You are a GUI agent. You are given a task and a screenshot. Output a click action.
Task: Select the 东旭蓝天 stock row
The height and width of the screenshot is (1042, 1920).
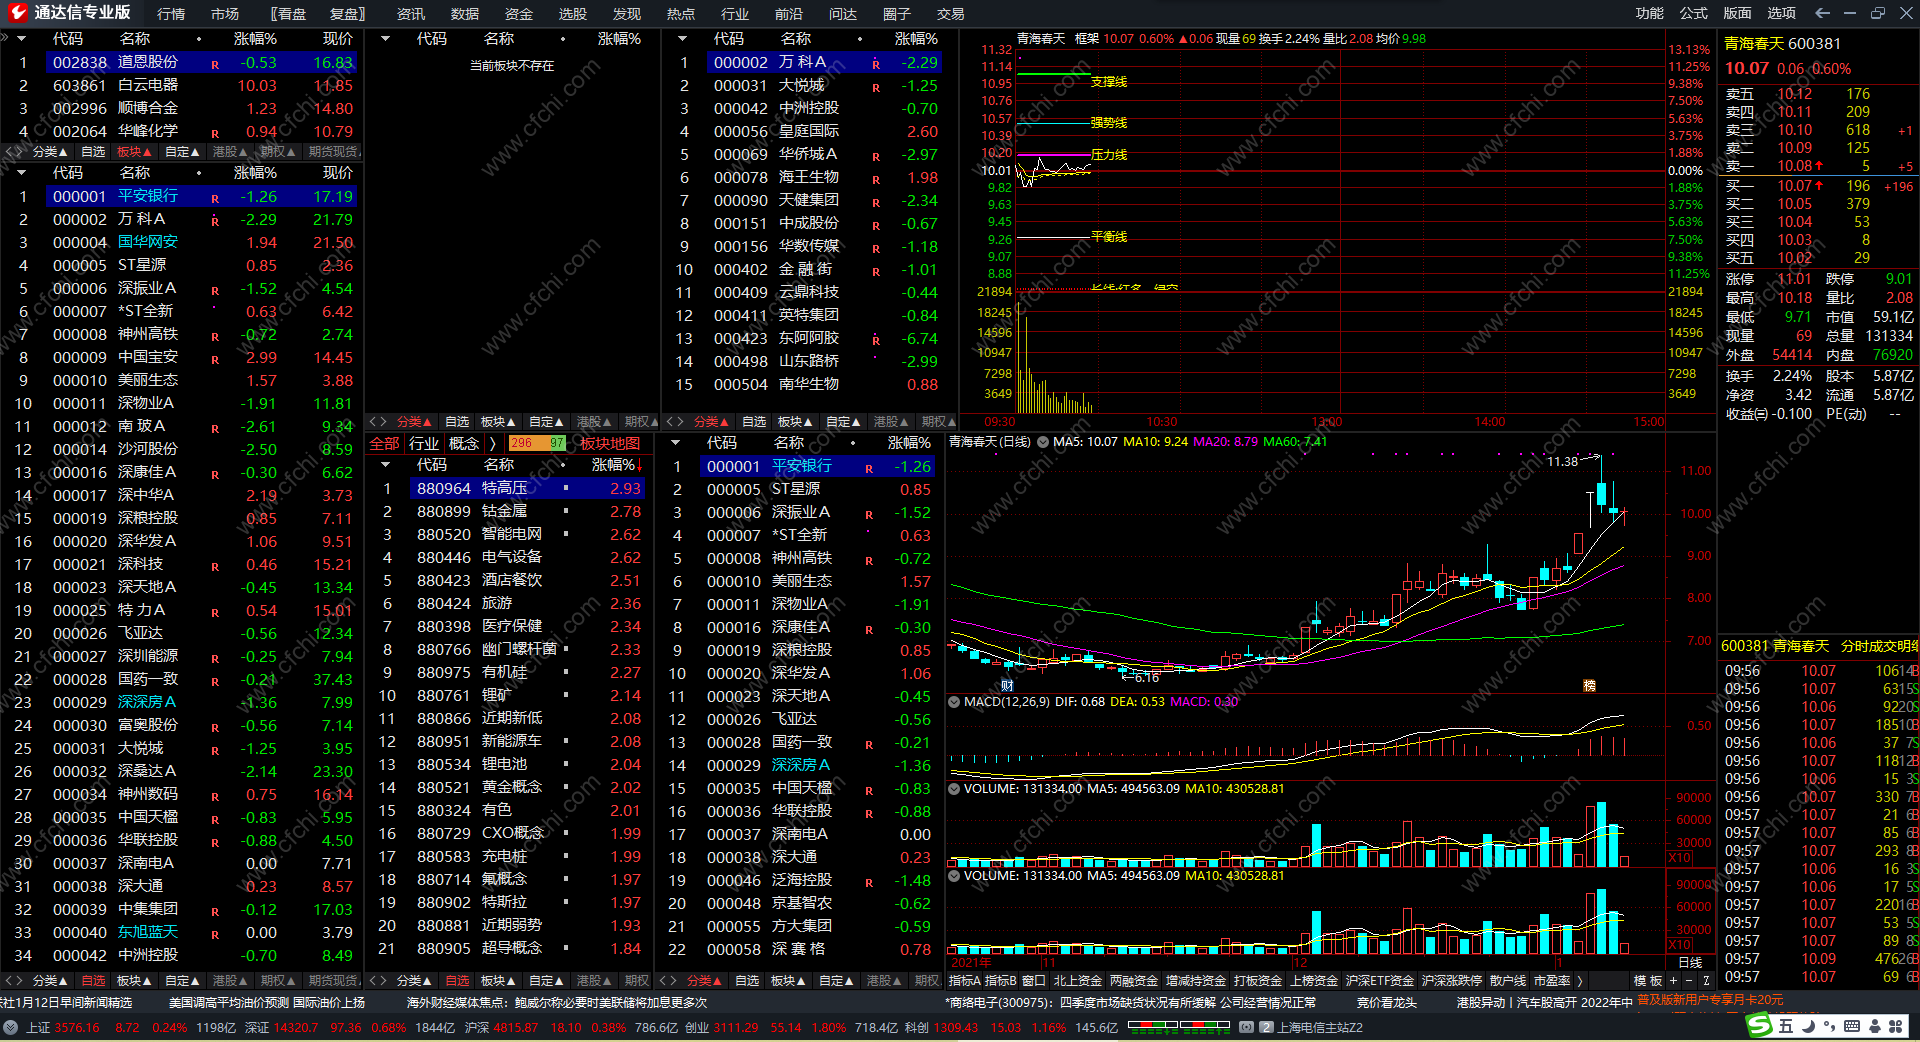[x=180, y=932]
